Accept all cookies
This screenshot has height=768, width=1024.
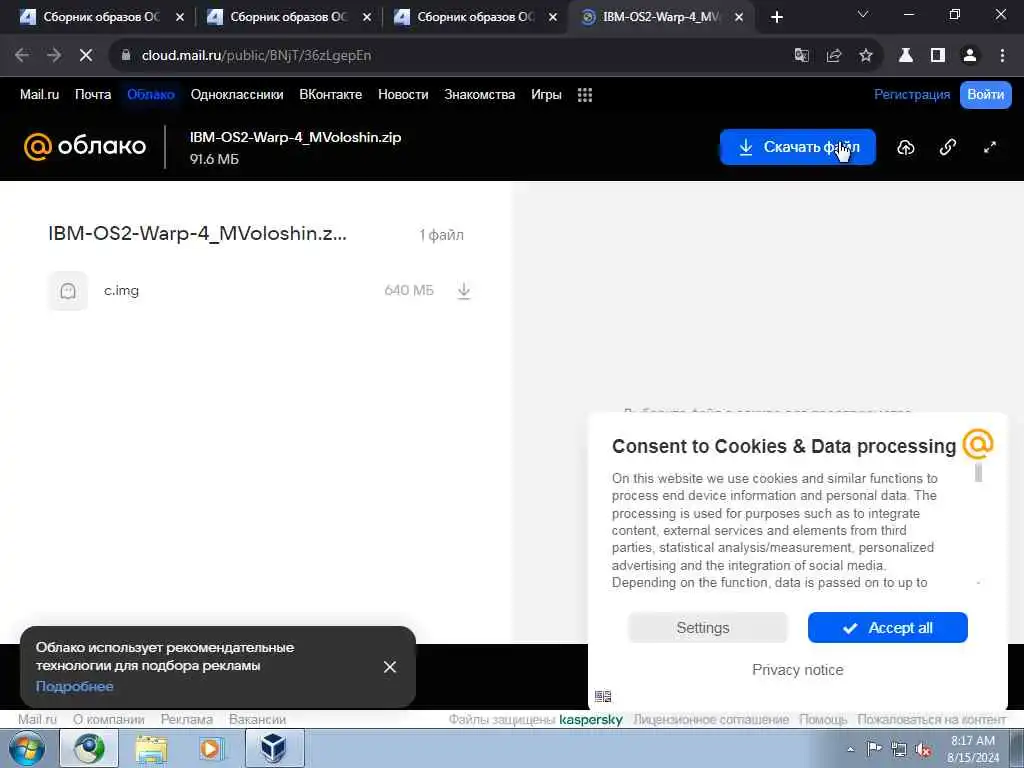point(888,628)
